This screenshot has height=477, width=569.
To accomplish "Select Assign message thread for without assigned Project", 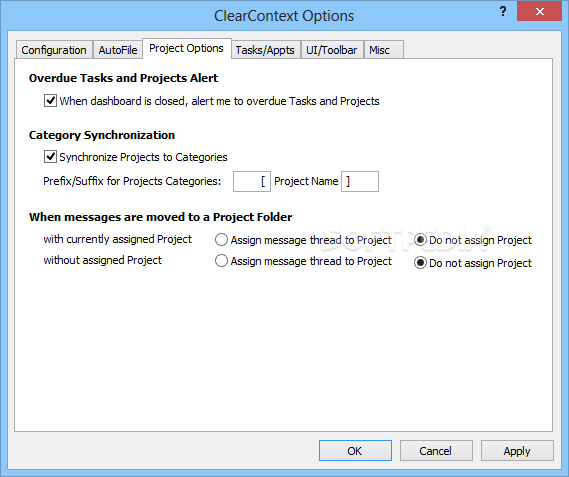I will click(221, 261).
